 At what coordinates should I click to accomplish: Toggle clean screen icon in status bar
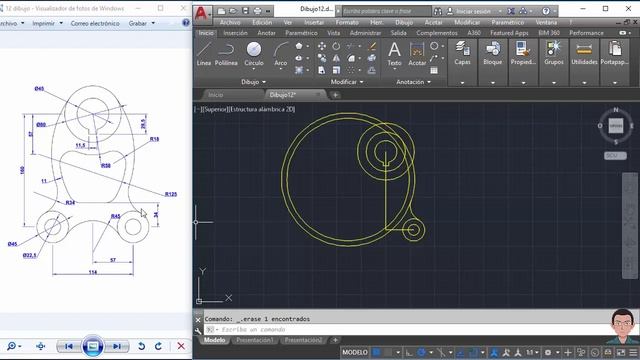pos(620,352)
